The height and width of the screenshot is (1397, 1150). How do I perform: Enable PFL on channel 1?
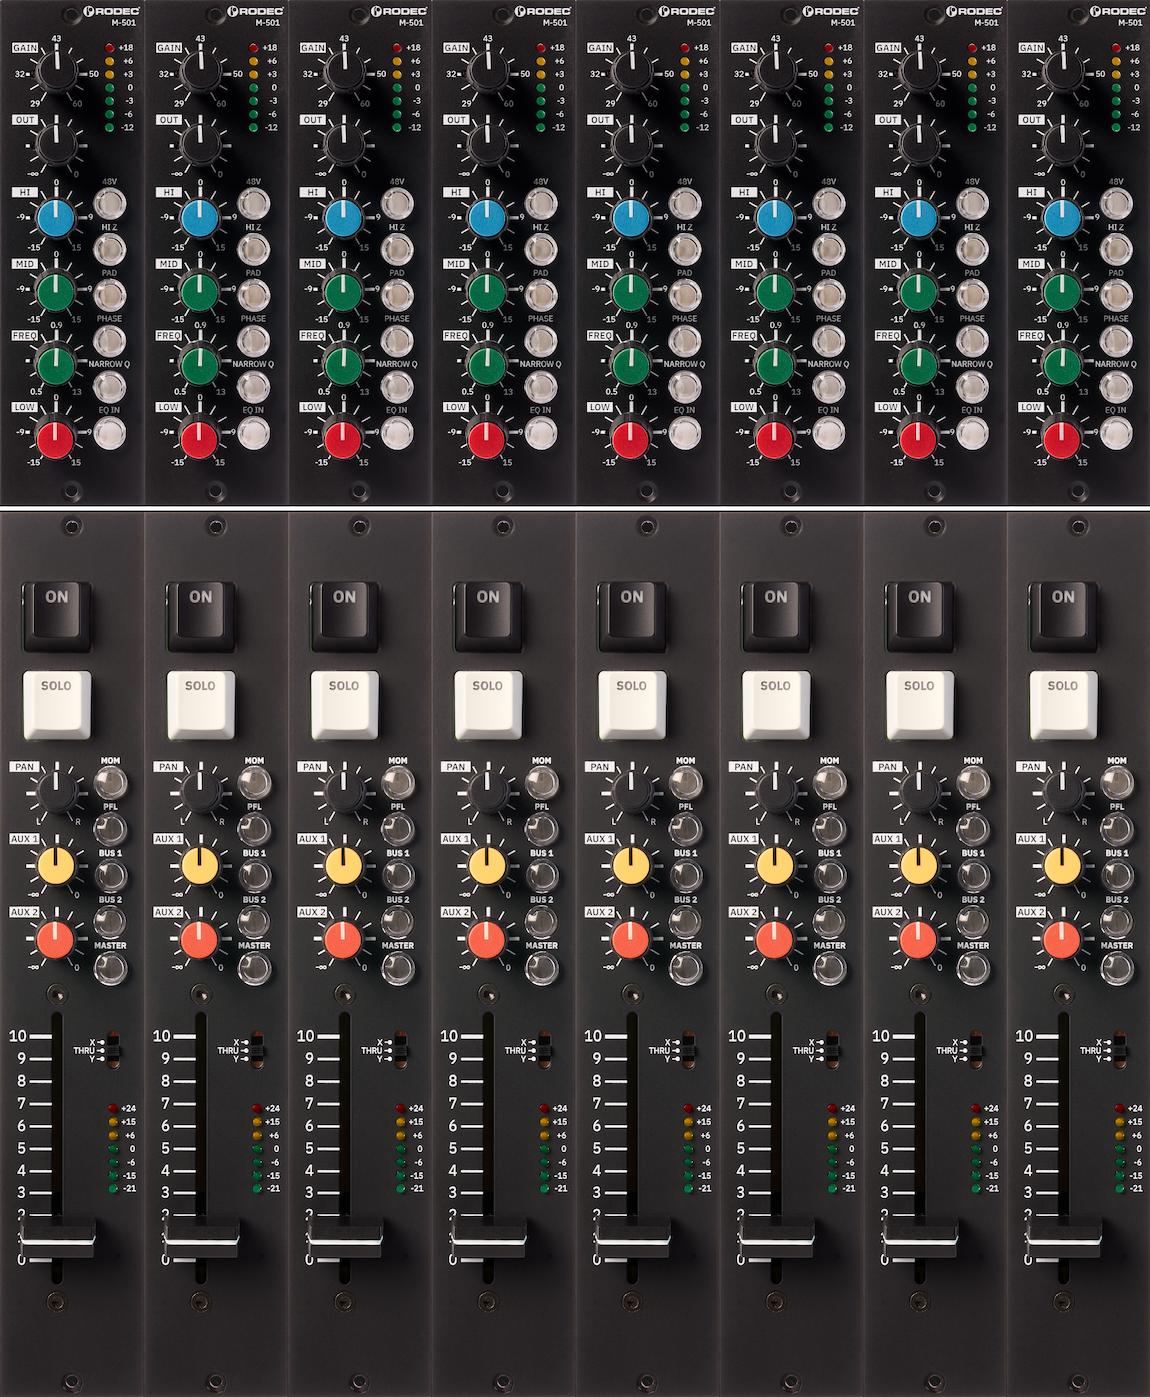coord(110,829)
